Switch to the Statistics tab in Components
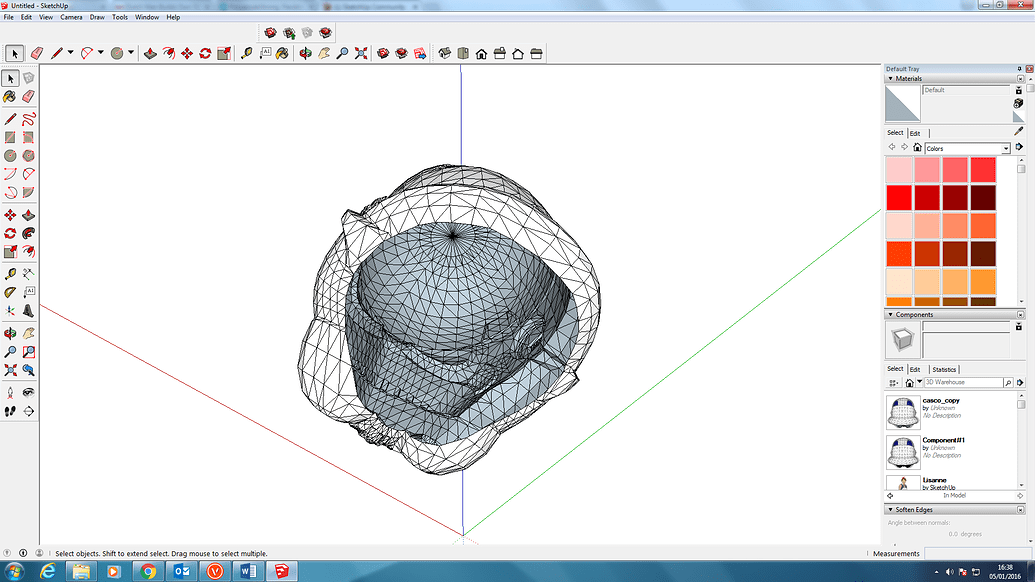The height and width of the screenshot is (582, 1035). coord(944,369)
